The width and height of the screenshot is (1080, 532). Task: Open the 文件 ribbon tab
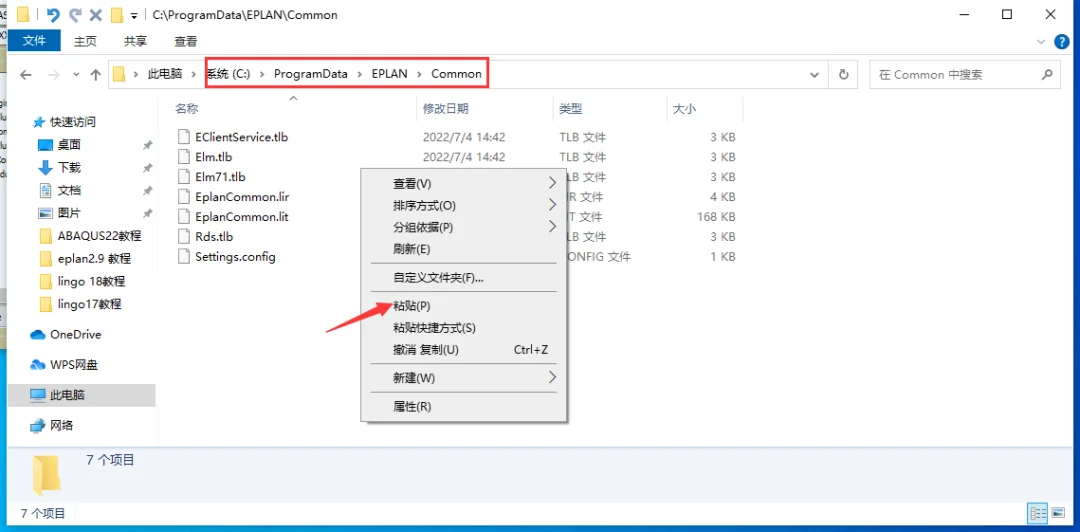pos(34,41)
